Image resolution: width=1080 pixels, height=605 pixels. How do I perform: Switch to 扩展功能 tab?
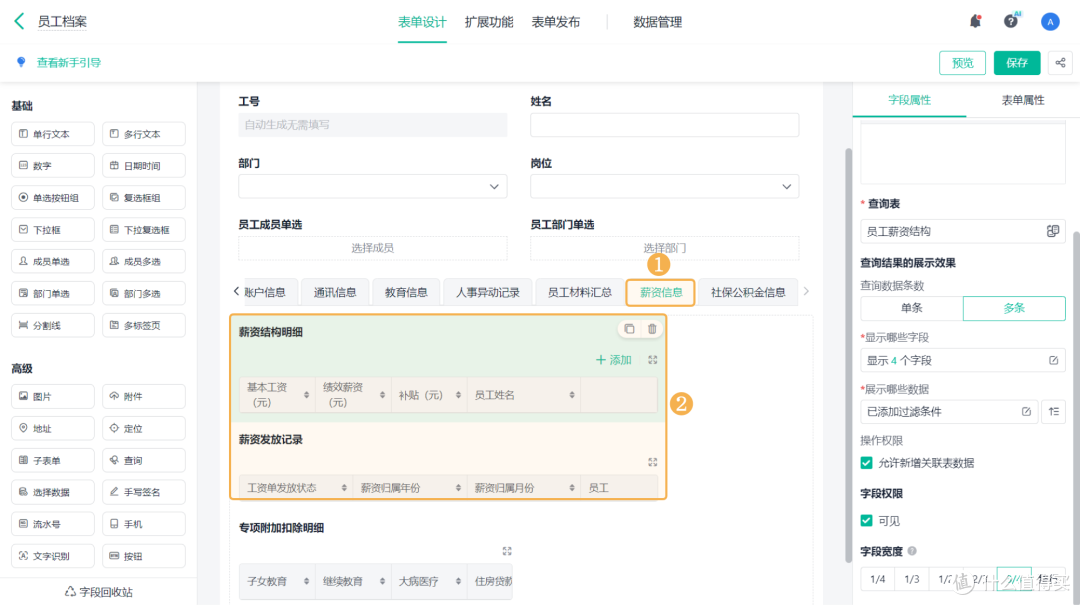pyautogui.click(x=488, y=22)
